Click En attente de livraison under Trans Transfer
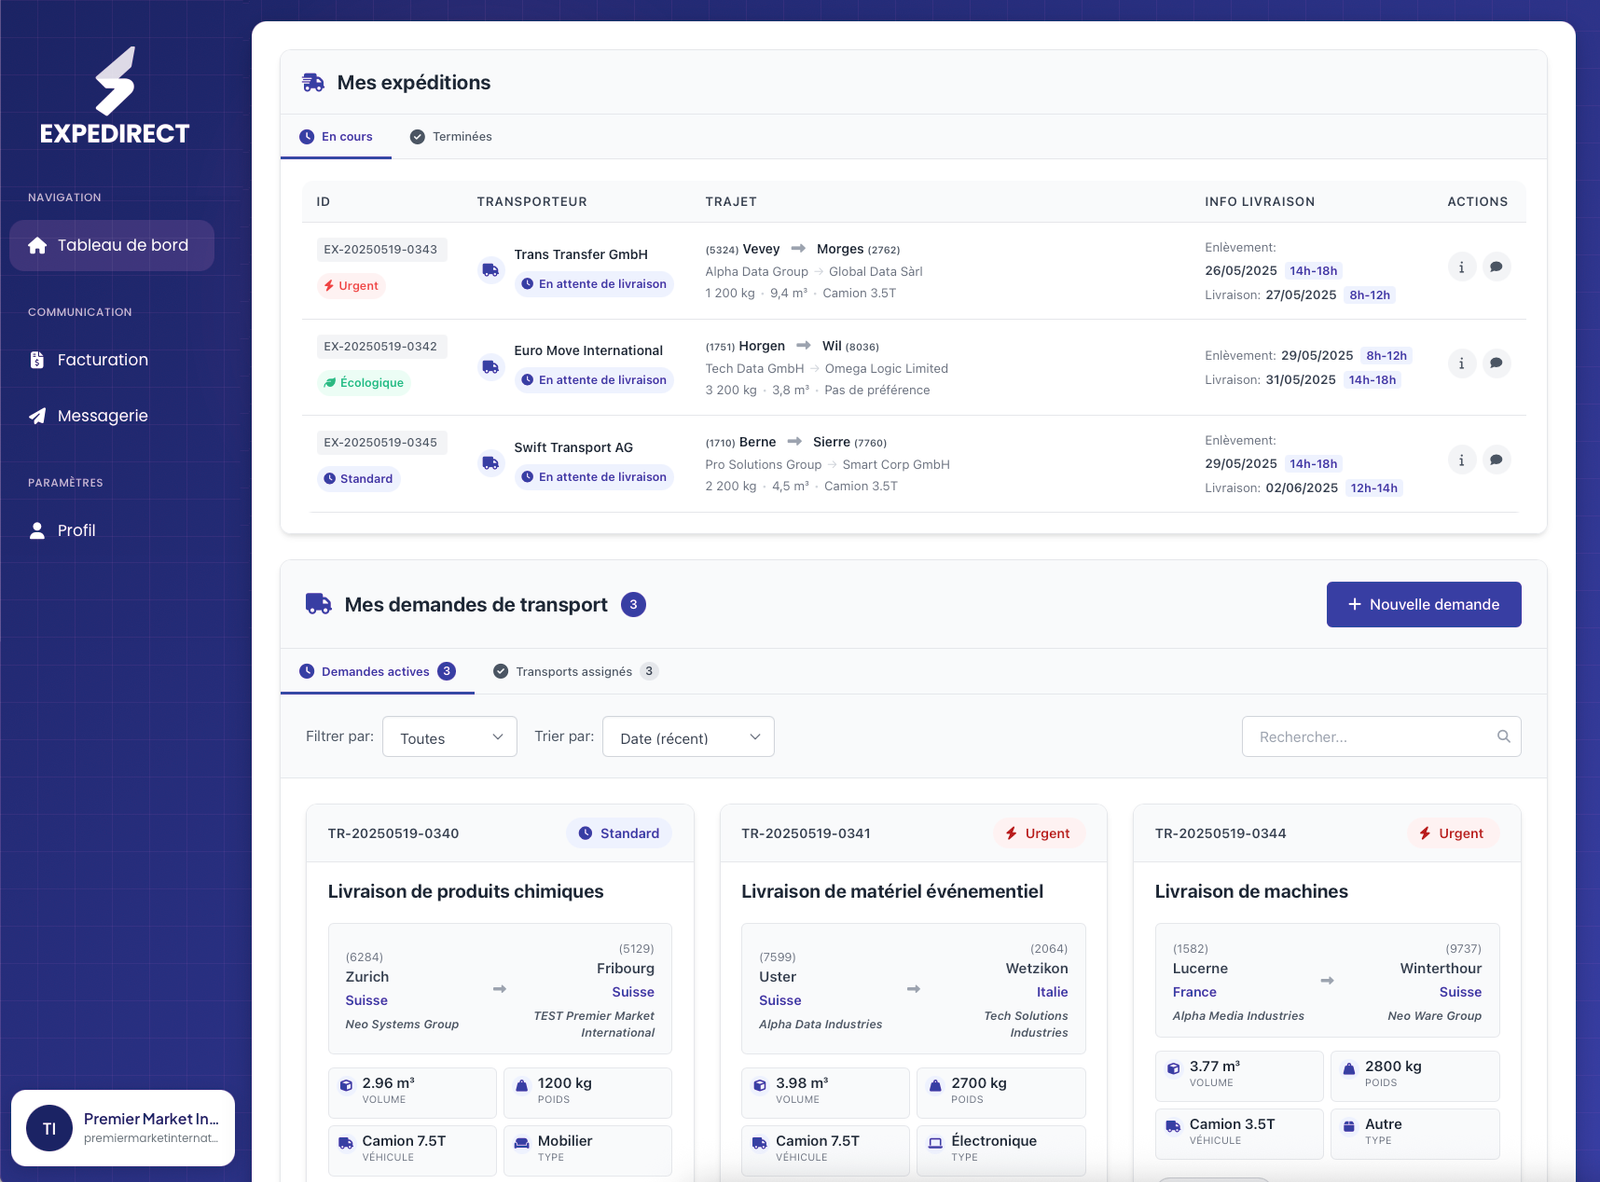Viewport: 1600px width, 1182px height. (x=594, y=284)
